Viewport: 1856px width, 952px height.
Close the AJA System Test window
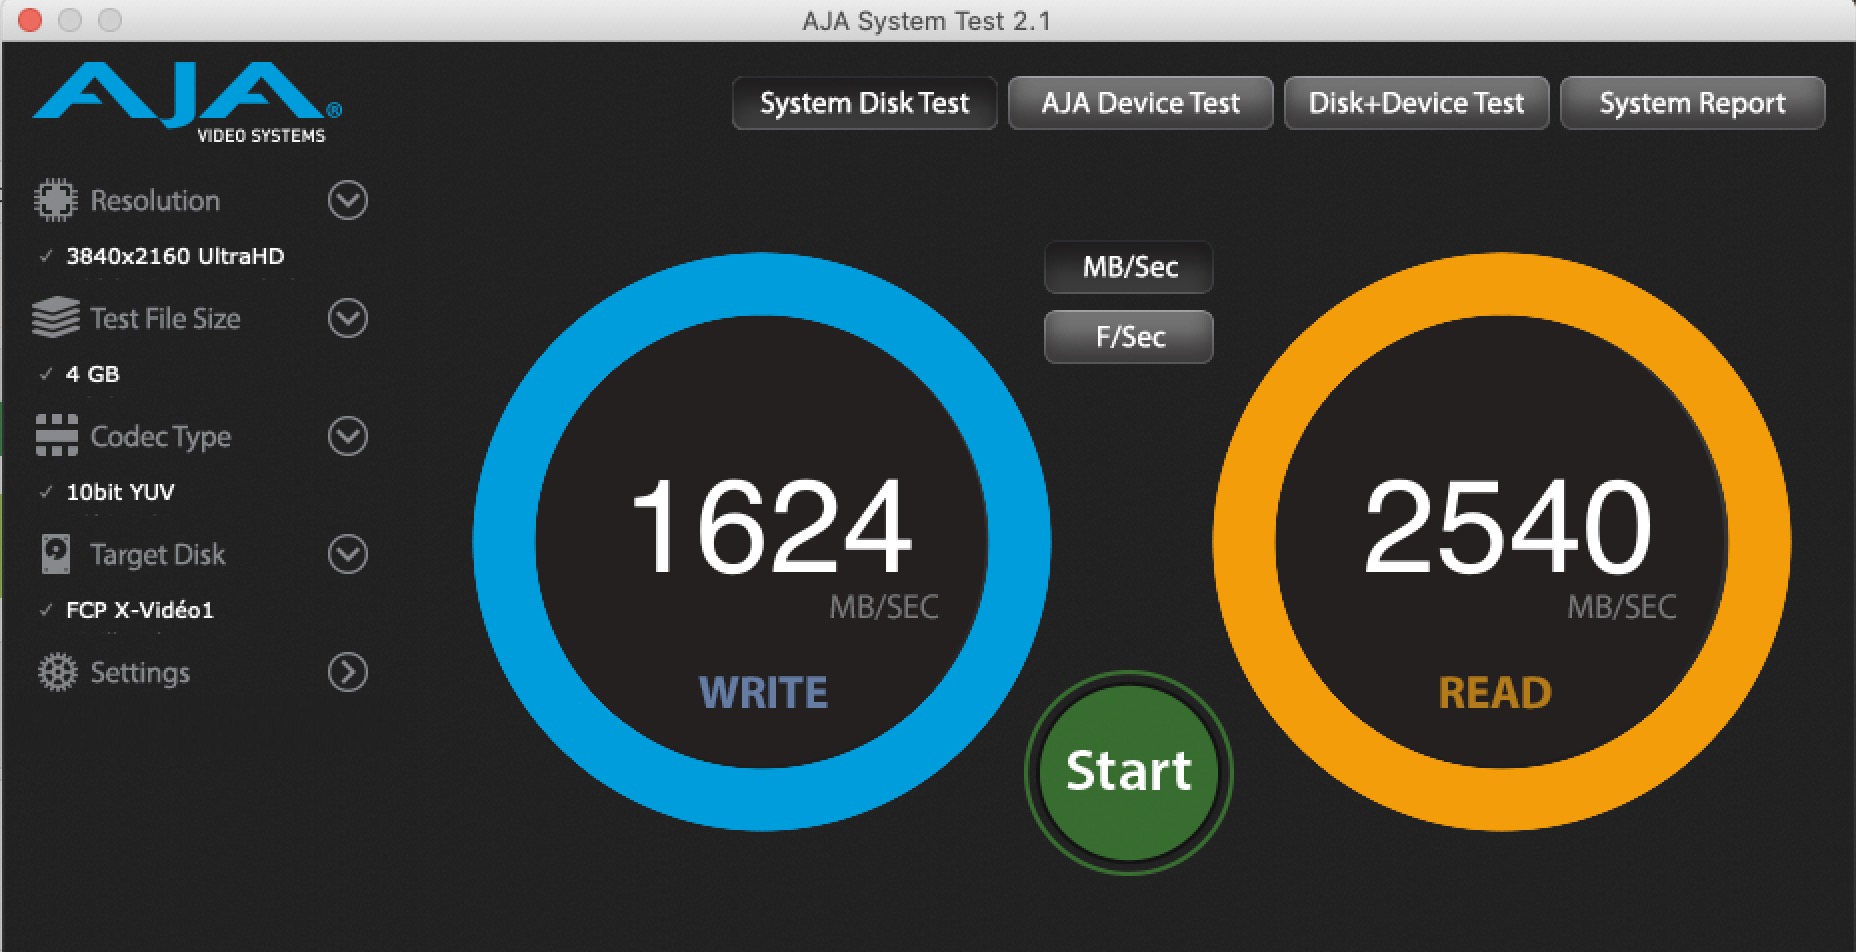(x=30, y=20)
